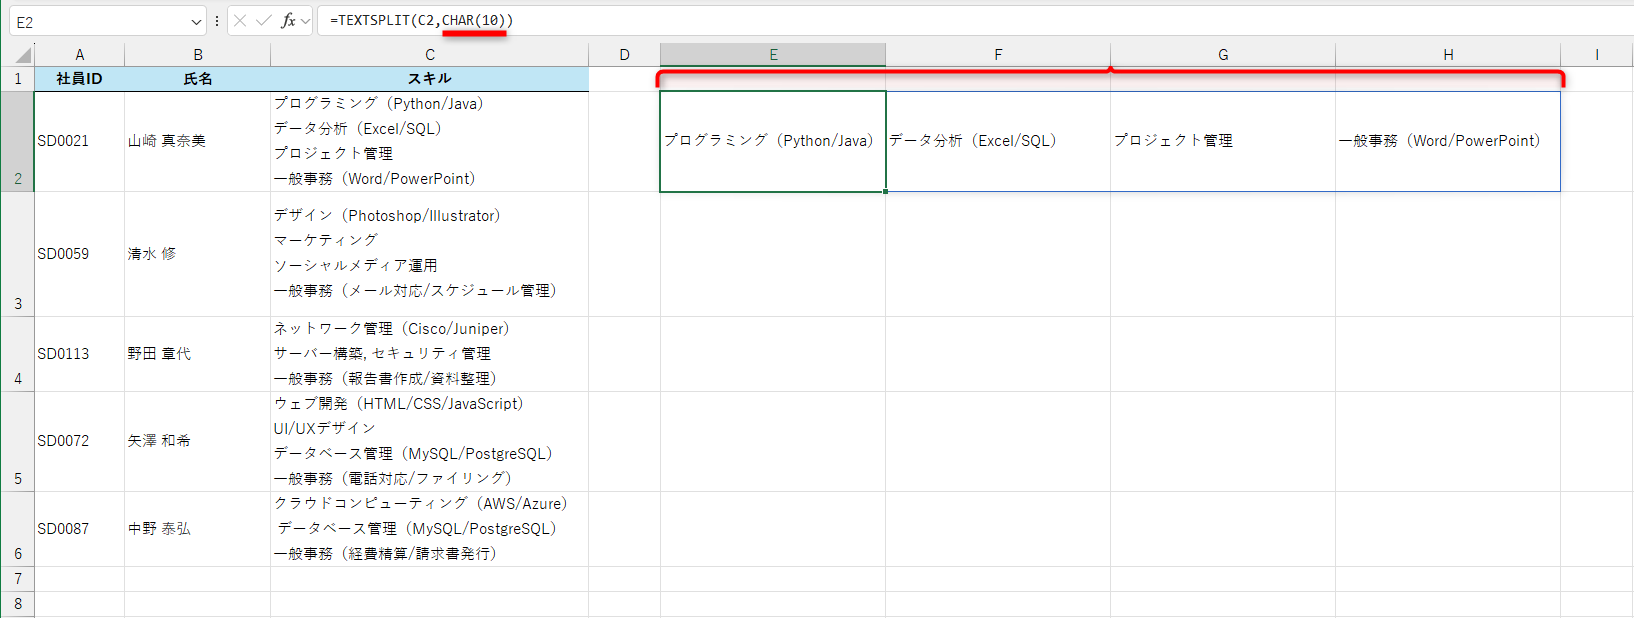The image size is (1634, 618).
Task: Select row 1 header
Action: pyautogui.click(x=18, y=79)
